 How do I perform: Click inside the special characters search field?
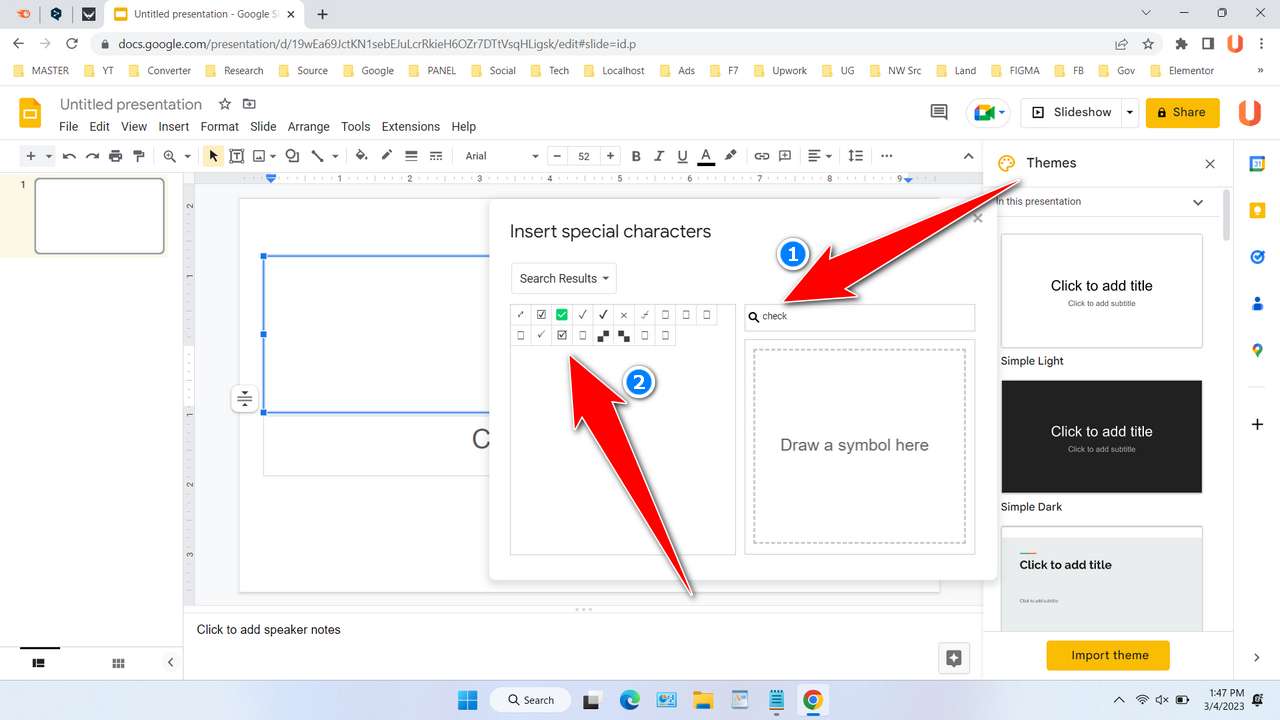[860, 316]
